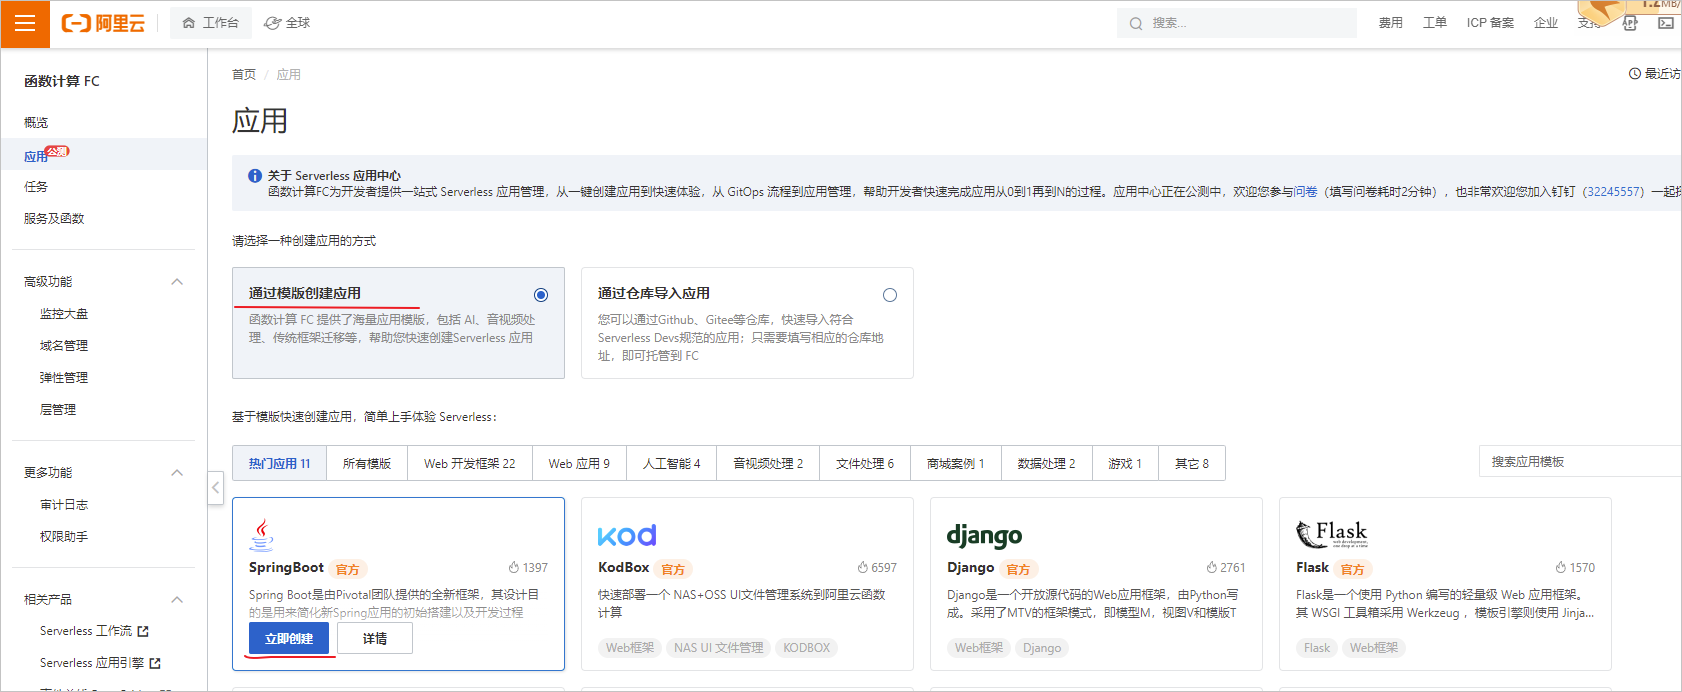The image size is (1682, 692).
Task: Open Serverless 应用引擎 external link
Action: point(100,663)
